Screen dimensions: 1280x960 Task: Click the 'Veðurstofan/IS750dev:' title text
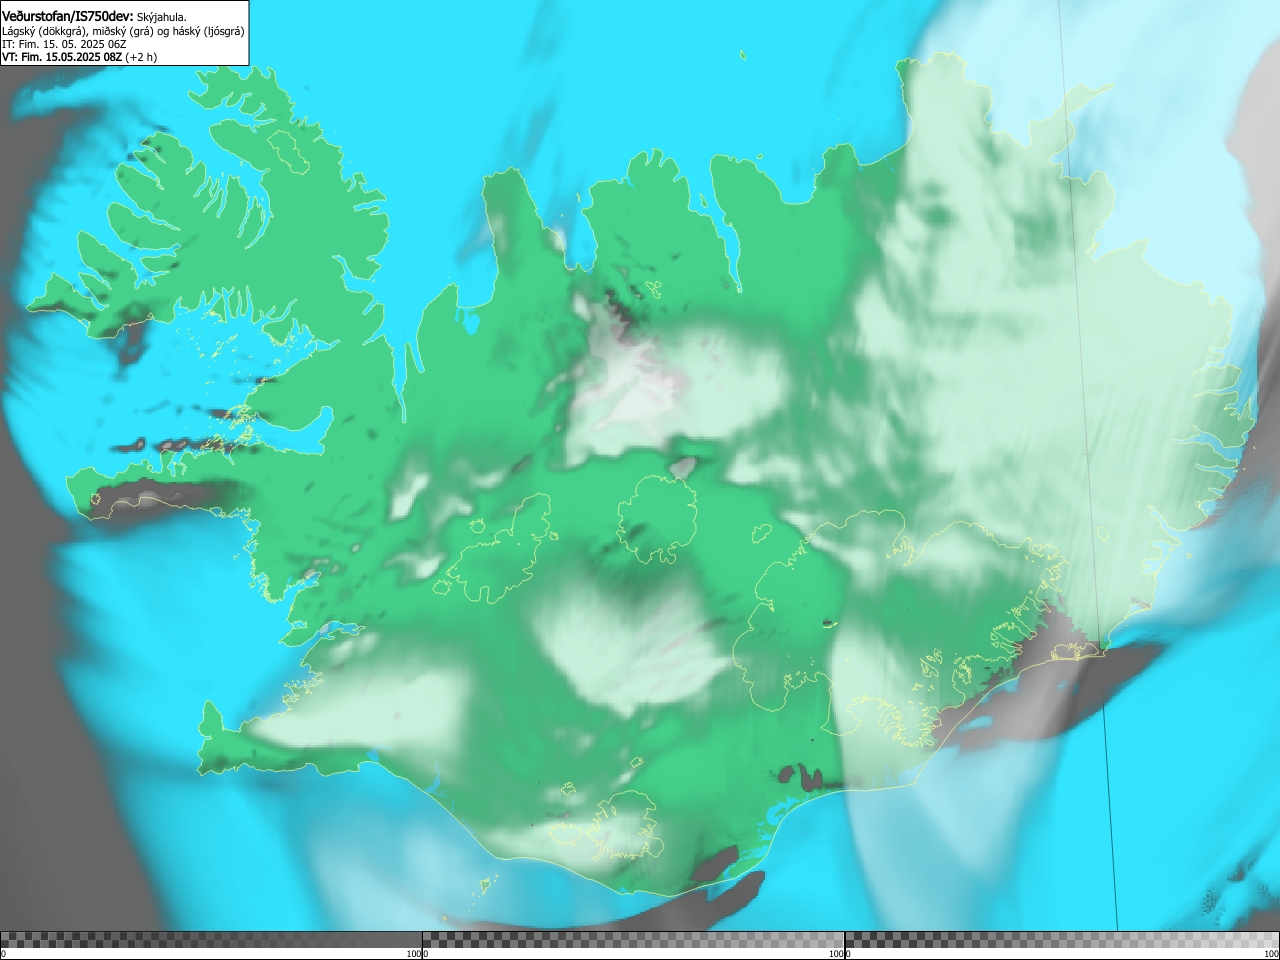68,16
